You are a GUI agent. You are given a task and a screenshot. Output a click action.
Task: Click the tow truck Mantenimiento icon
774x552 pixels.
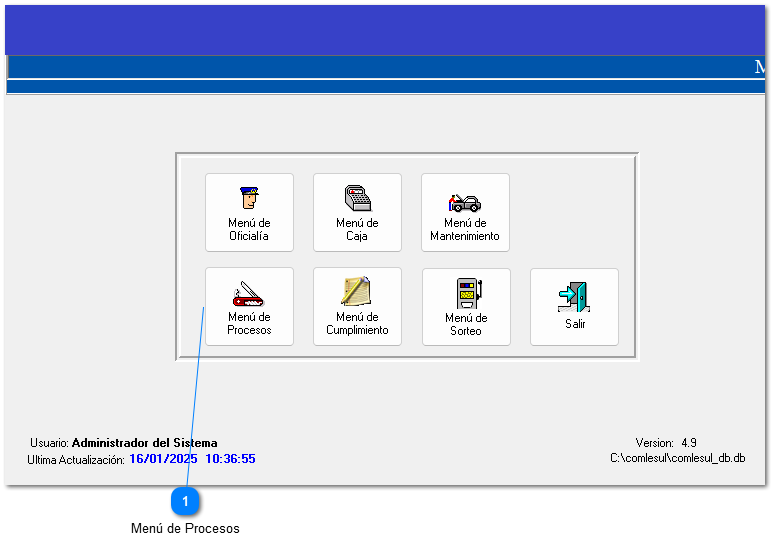coord(465,200)
